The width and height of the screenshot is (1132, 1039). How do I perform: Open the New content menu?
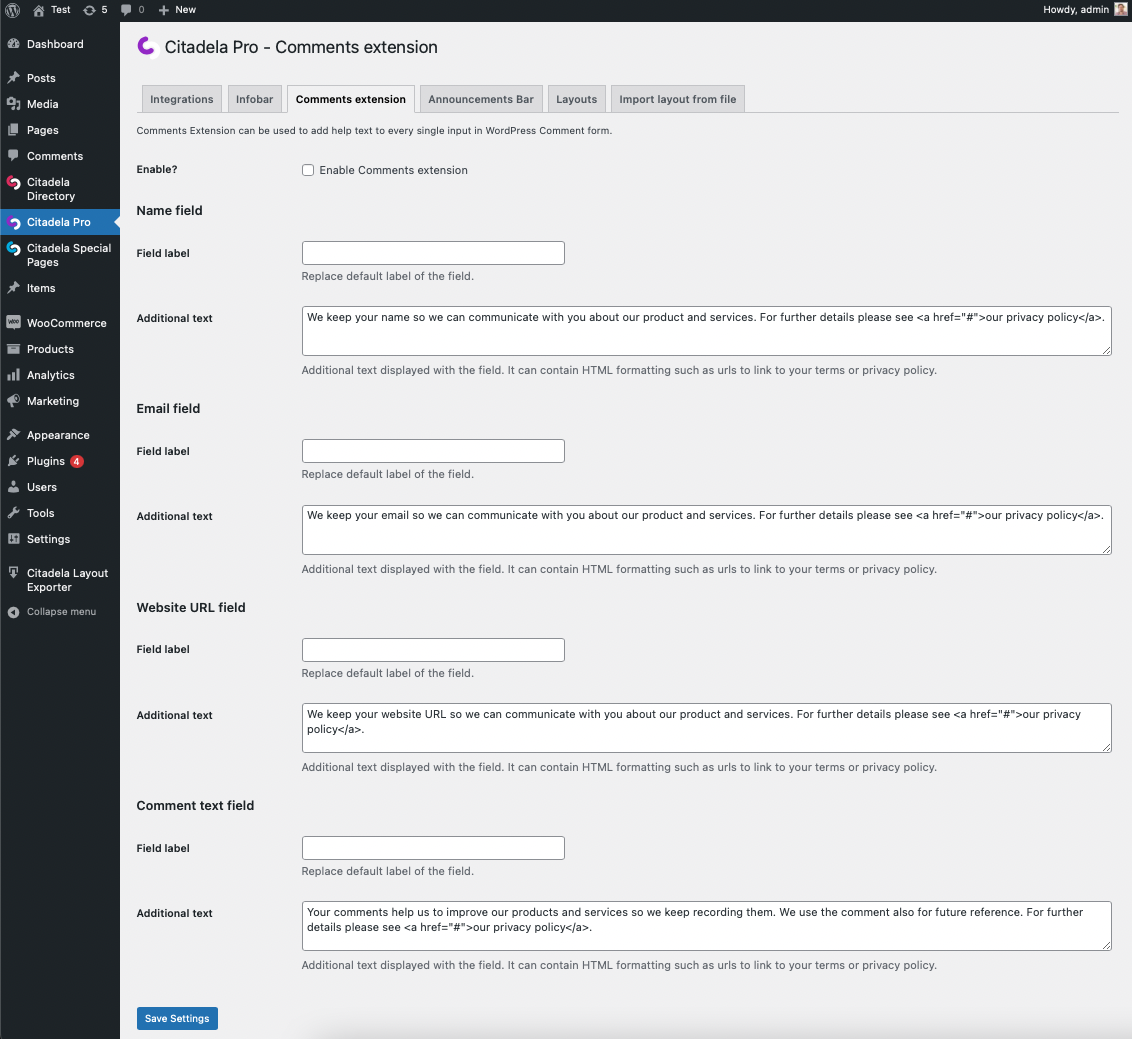177,10
